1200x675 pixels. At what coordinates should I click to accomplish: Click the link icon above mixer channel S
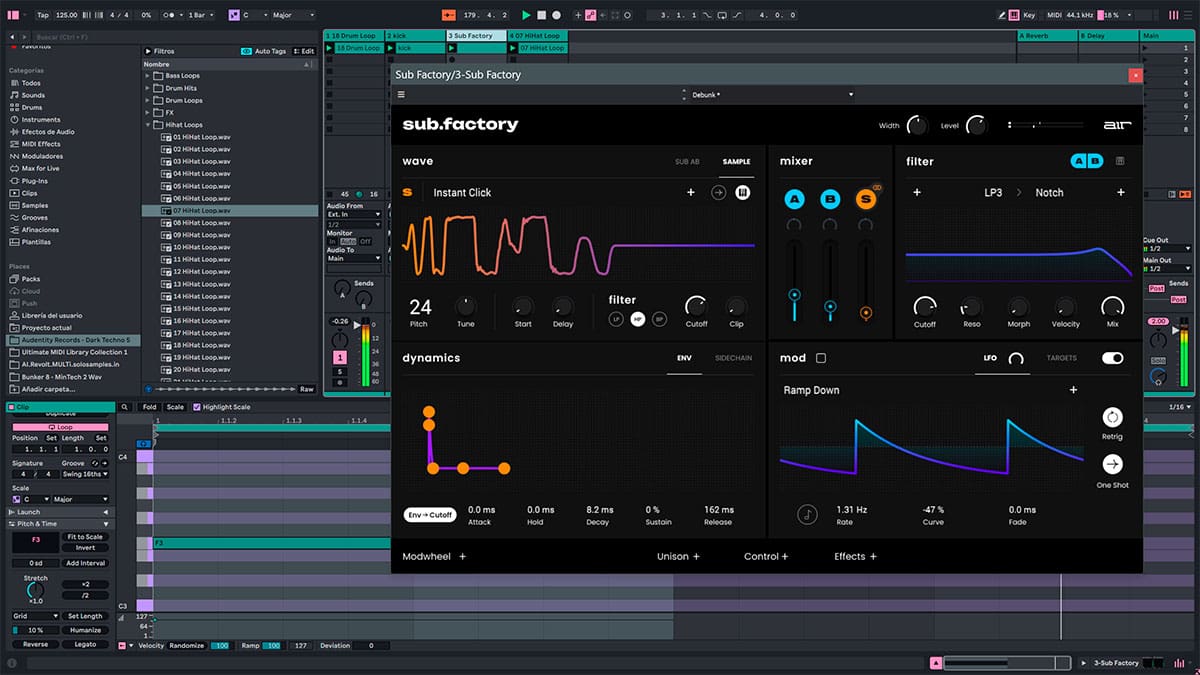tap(875, 187)
